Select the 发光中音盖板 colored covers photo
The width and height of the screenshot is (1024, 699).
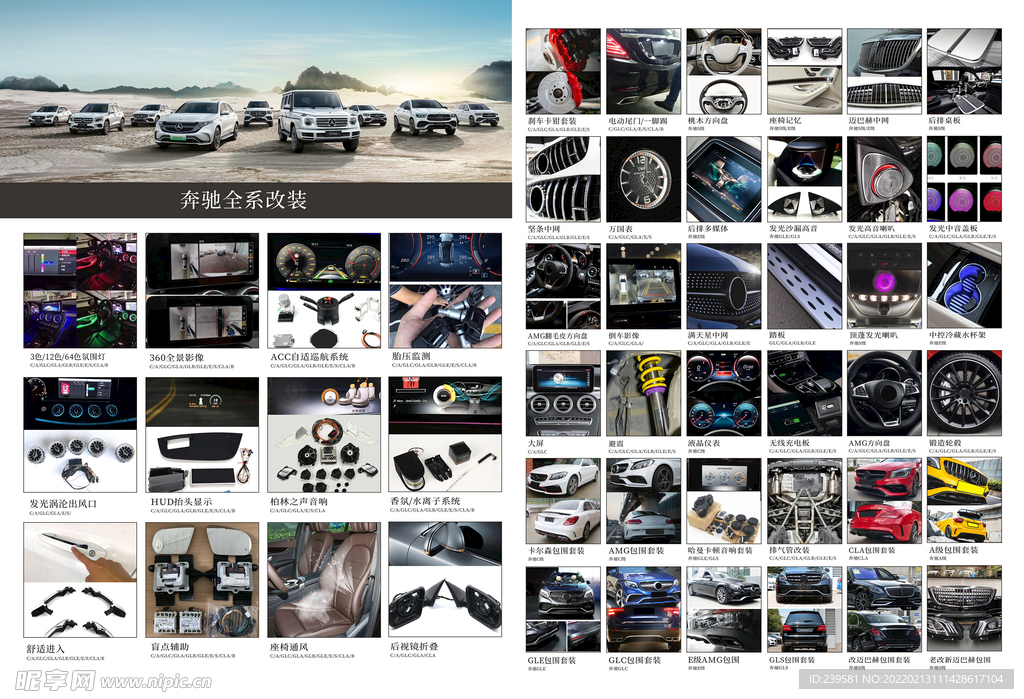point(964,179)
